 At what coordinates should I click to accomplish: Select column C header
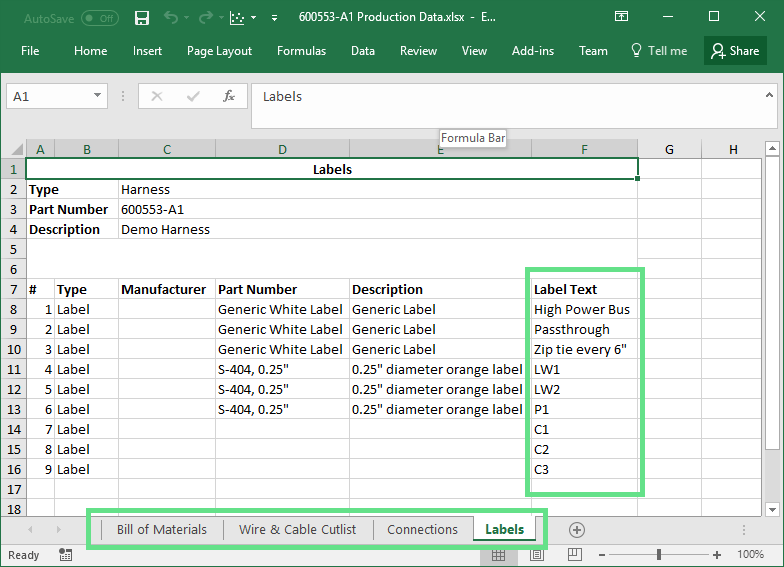167,150
